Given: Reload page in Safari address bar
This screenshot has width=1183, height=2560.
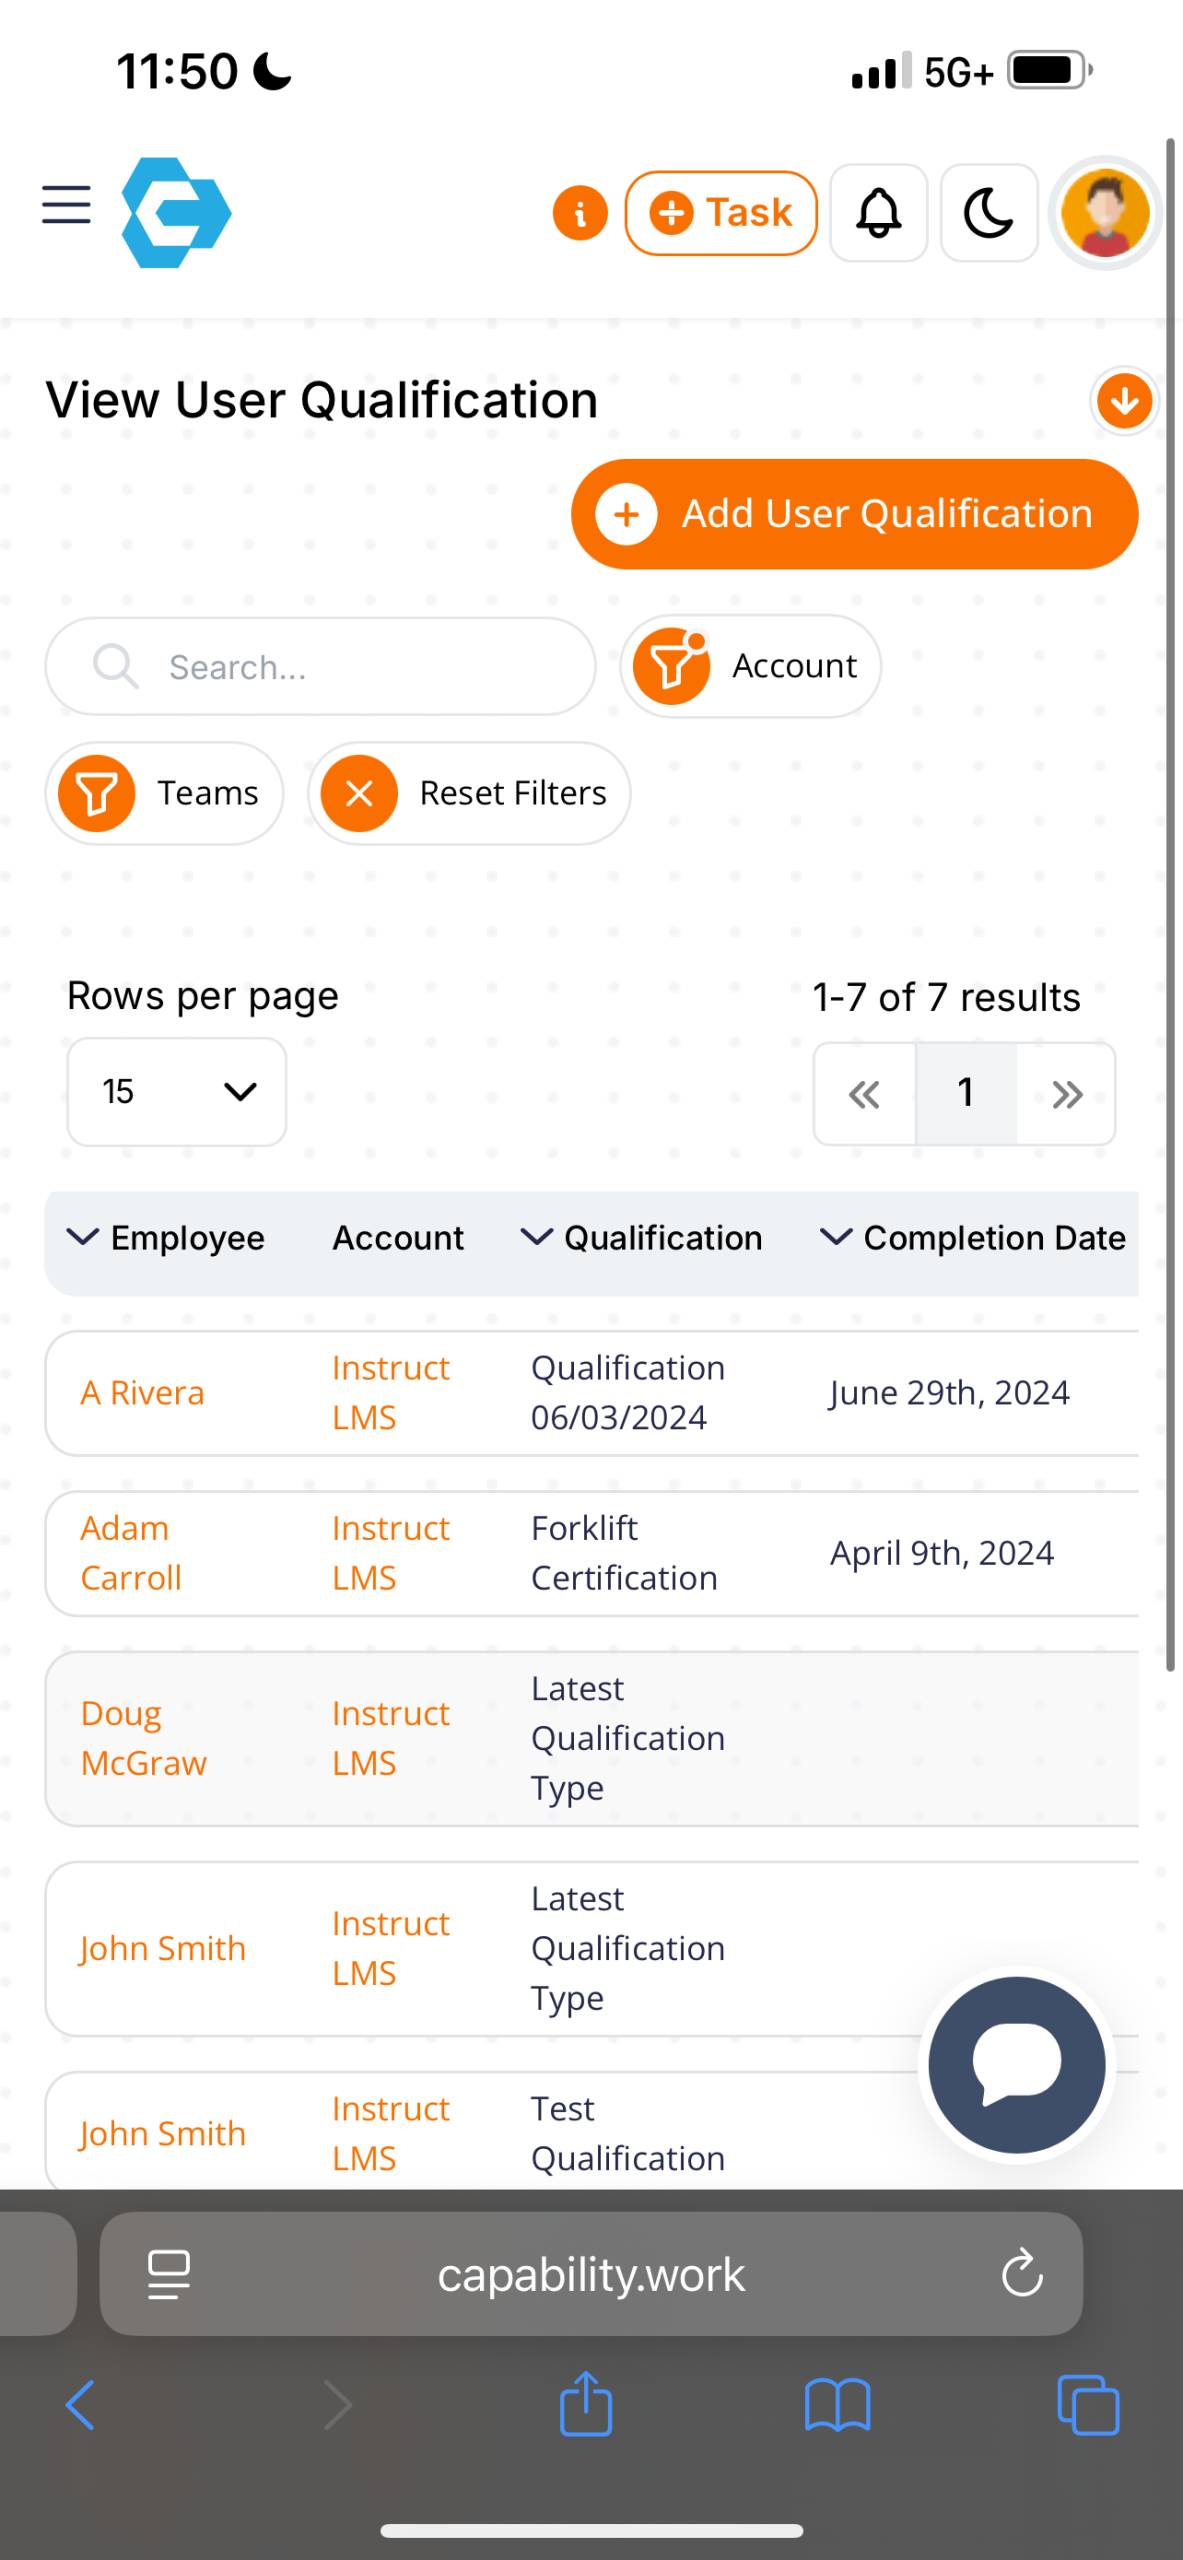Looking at the screenshot, I should click(1021, 2274).
